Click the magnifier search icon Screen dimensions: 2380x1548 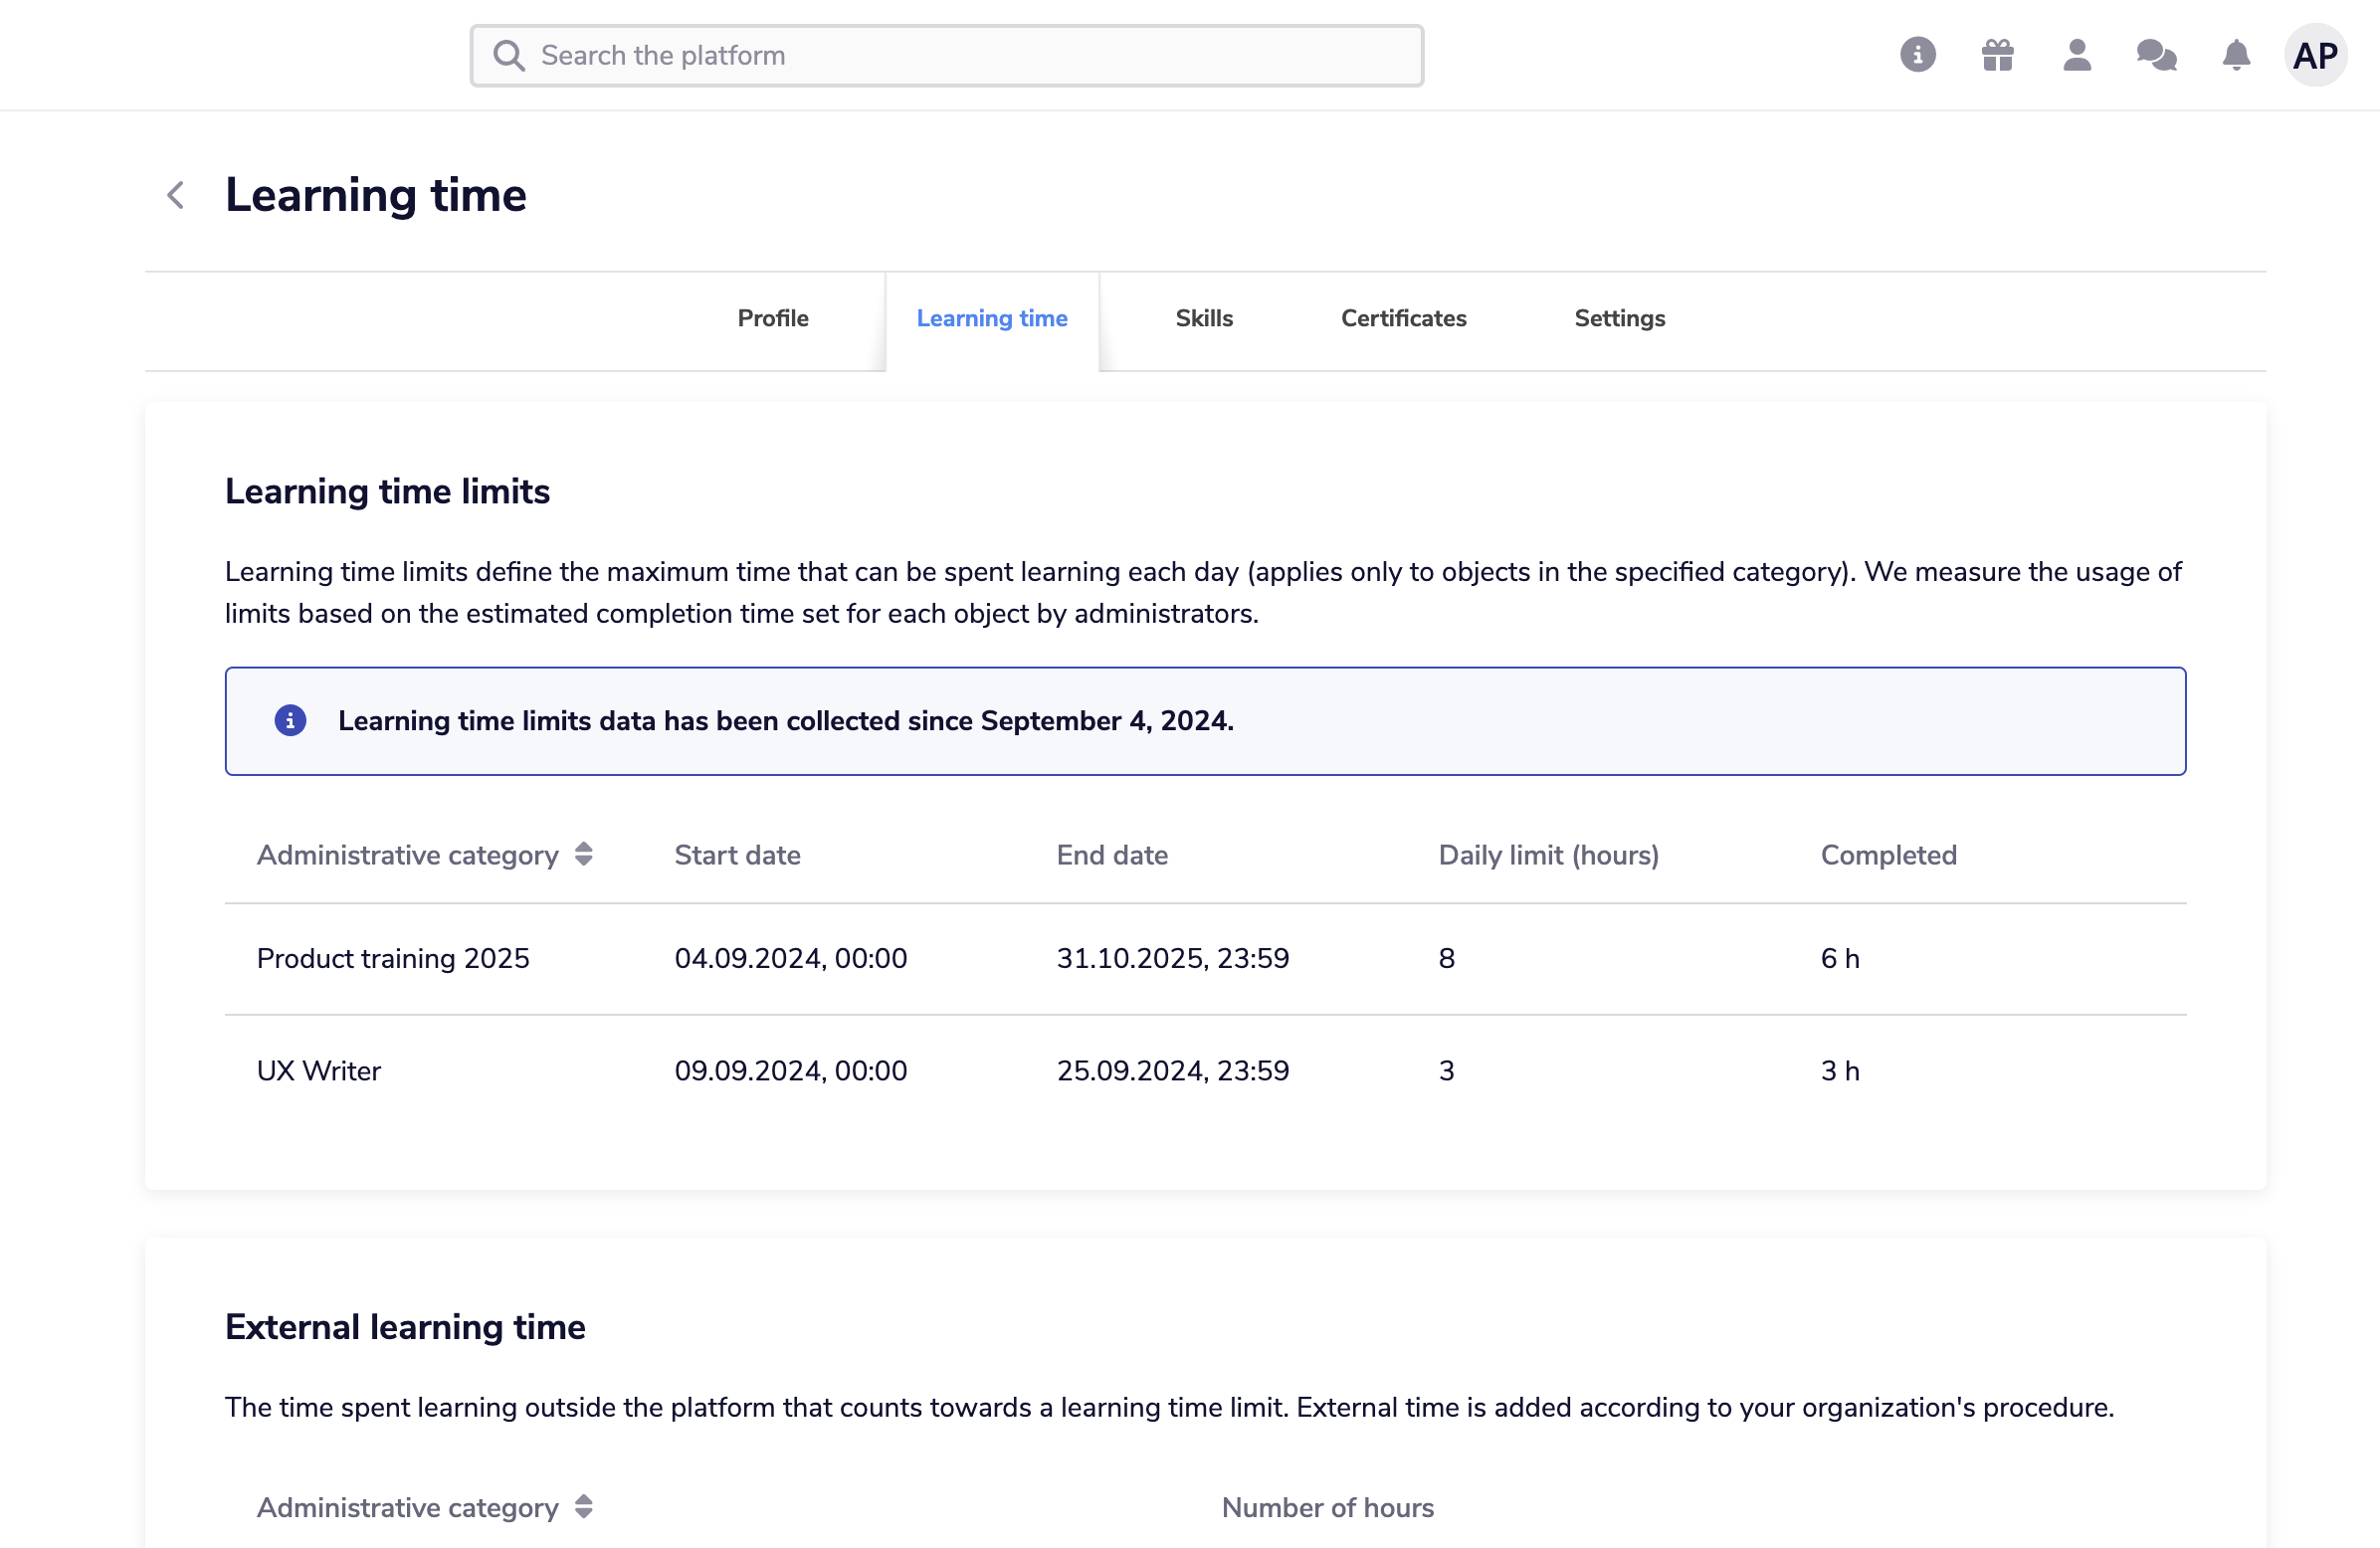[x=509, y=56]
